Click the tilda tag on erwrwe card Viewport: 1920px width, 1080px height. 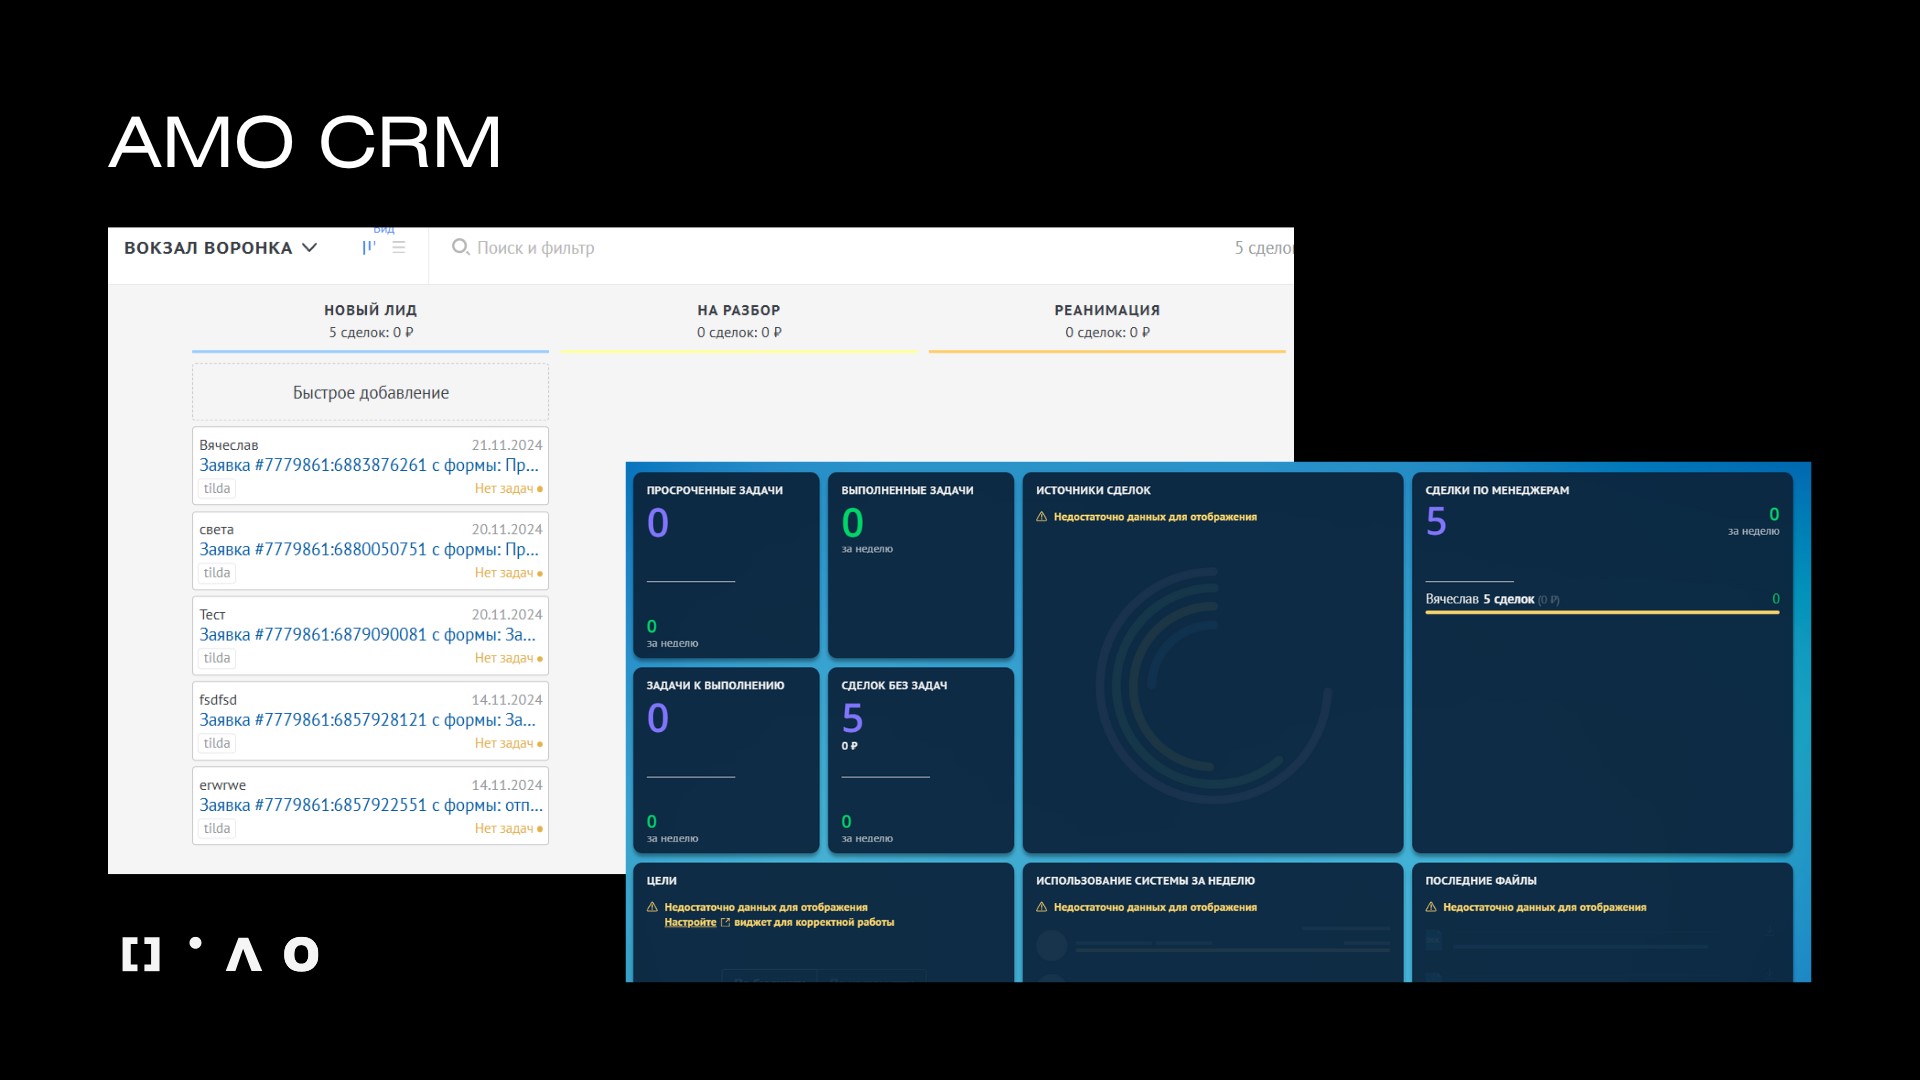[217, 828]
